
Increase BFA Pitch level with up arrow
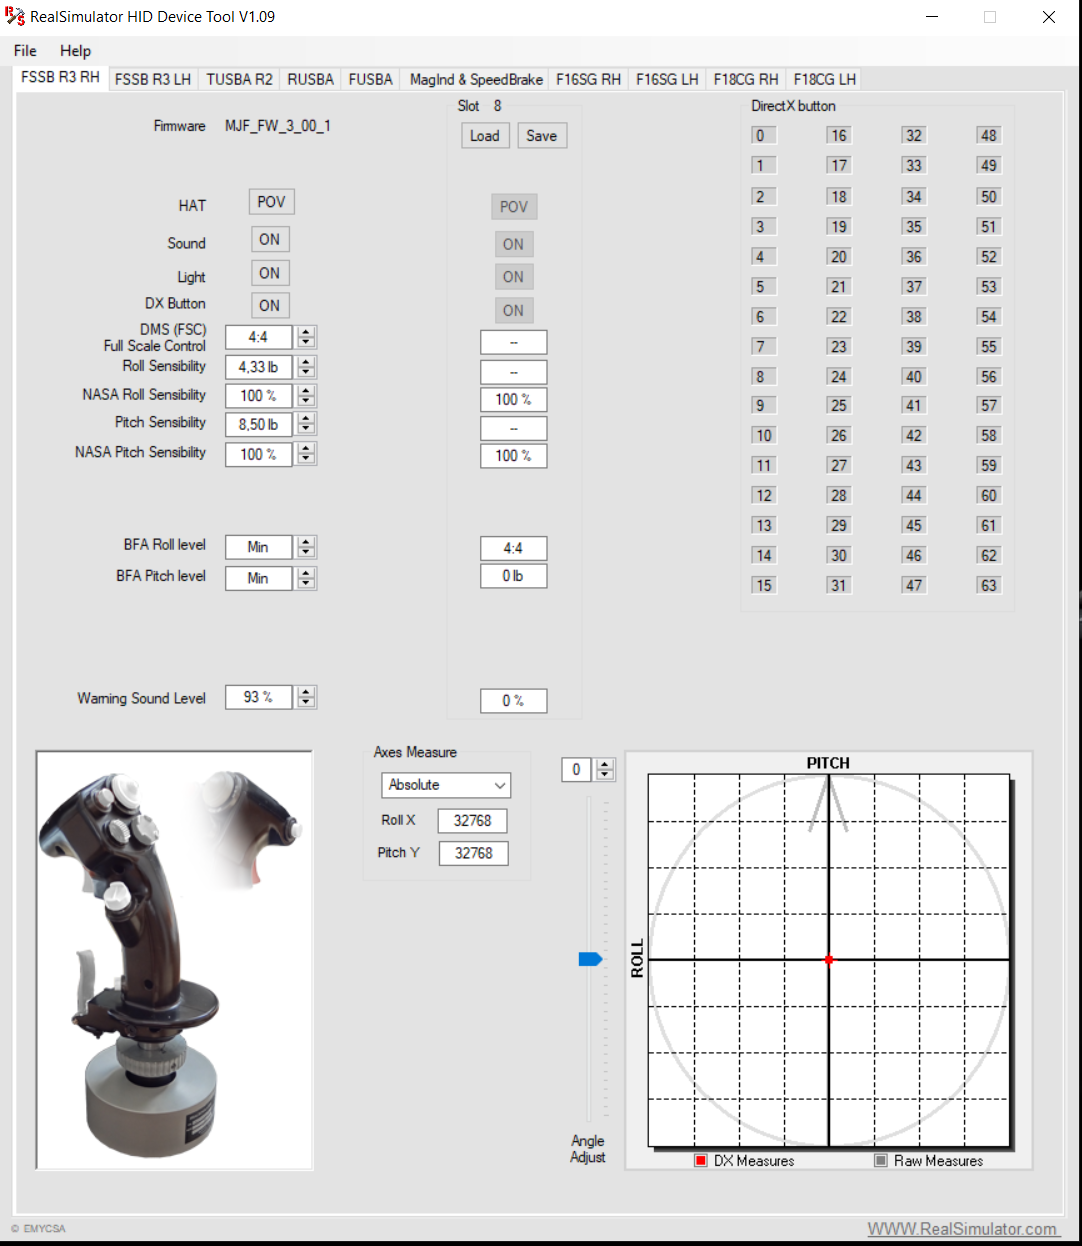click(307, 573)
